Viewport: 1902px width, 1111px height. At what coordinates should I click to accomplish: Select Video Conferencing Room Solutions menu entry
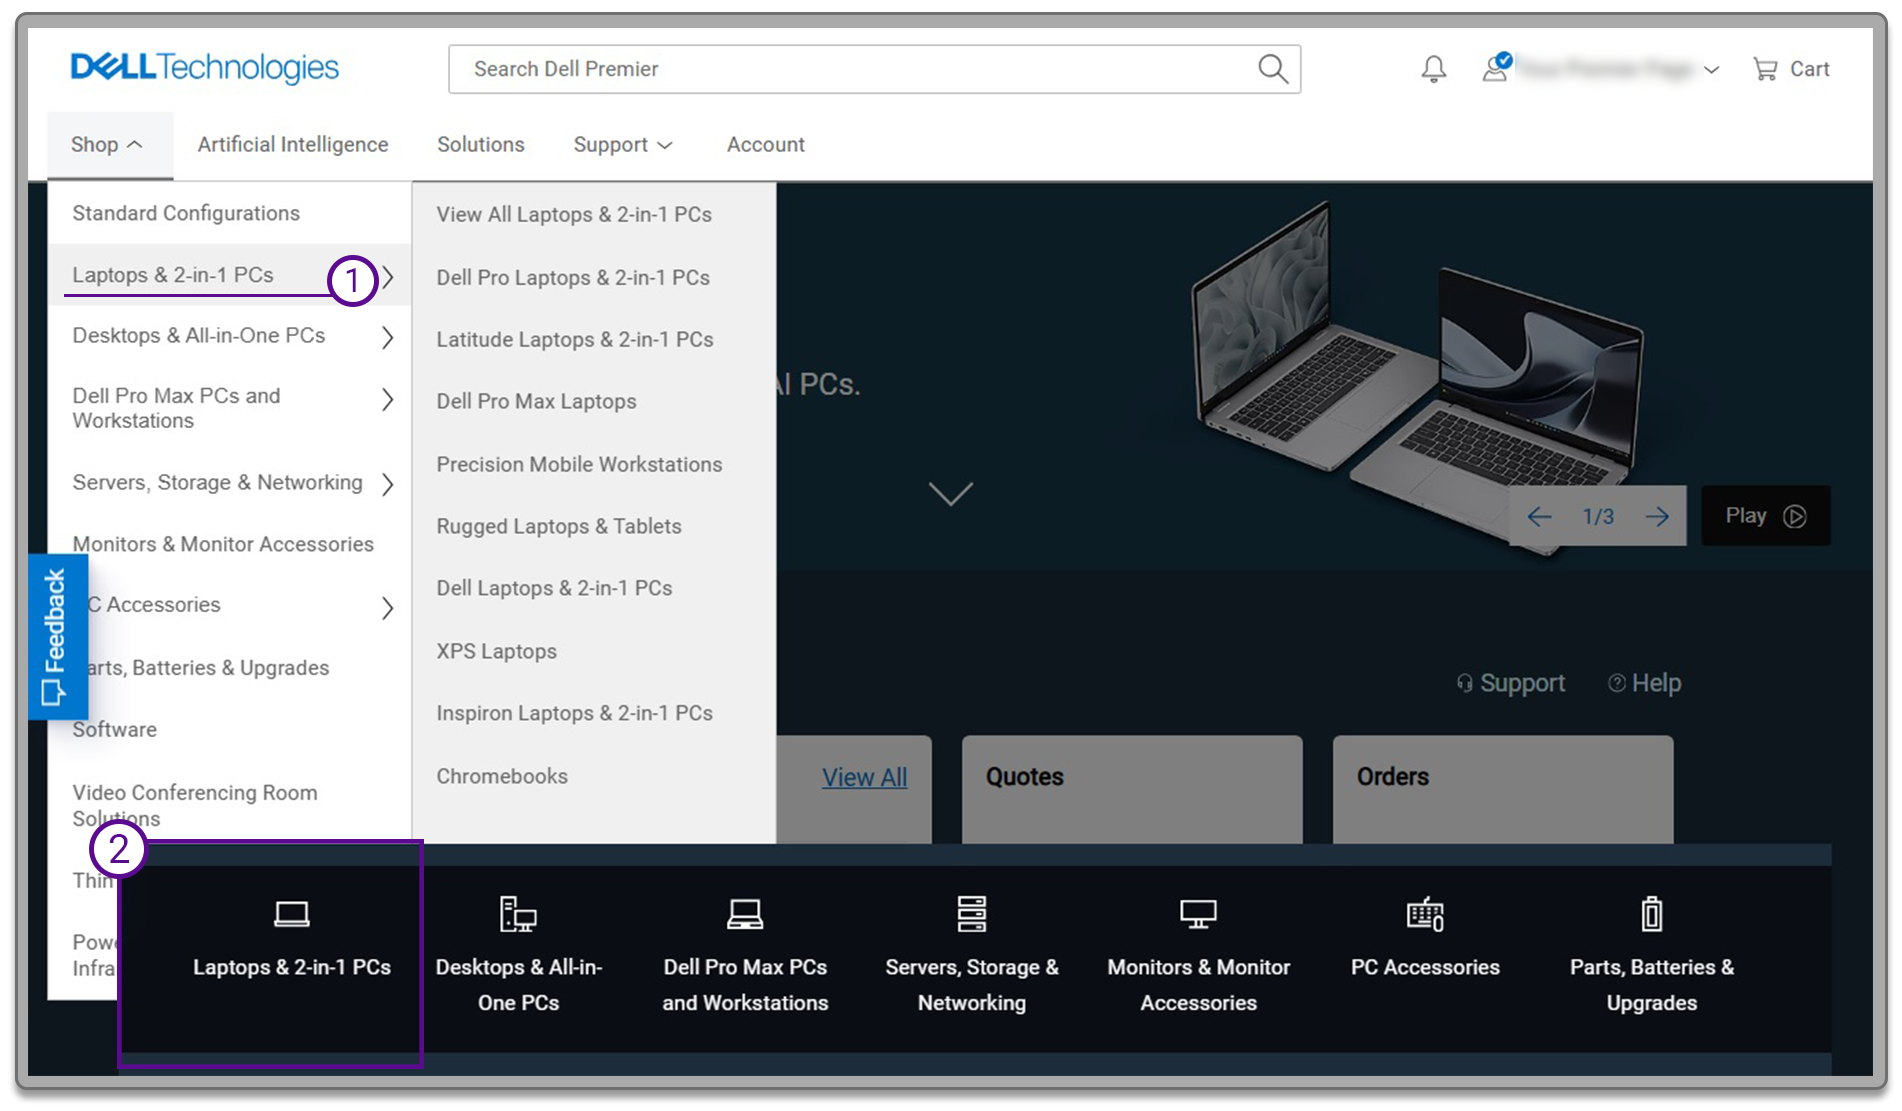(x=195, y=805)
